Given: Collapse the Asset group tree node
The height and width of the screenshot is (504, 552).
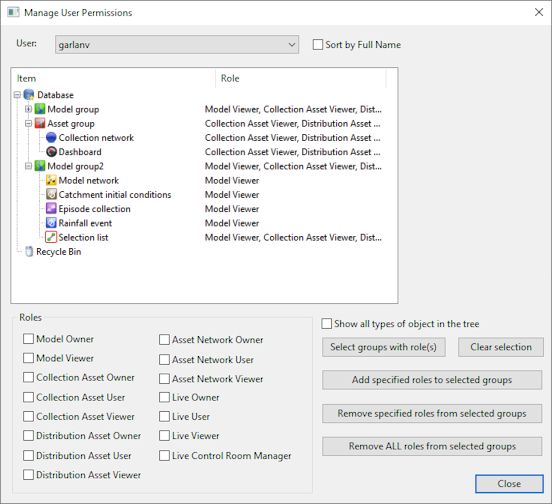Looking at the screenshot, I should pyautogui.click(x=29, y=124).
